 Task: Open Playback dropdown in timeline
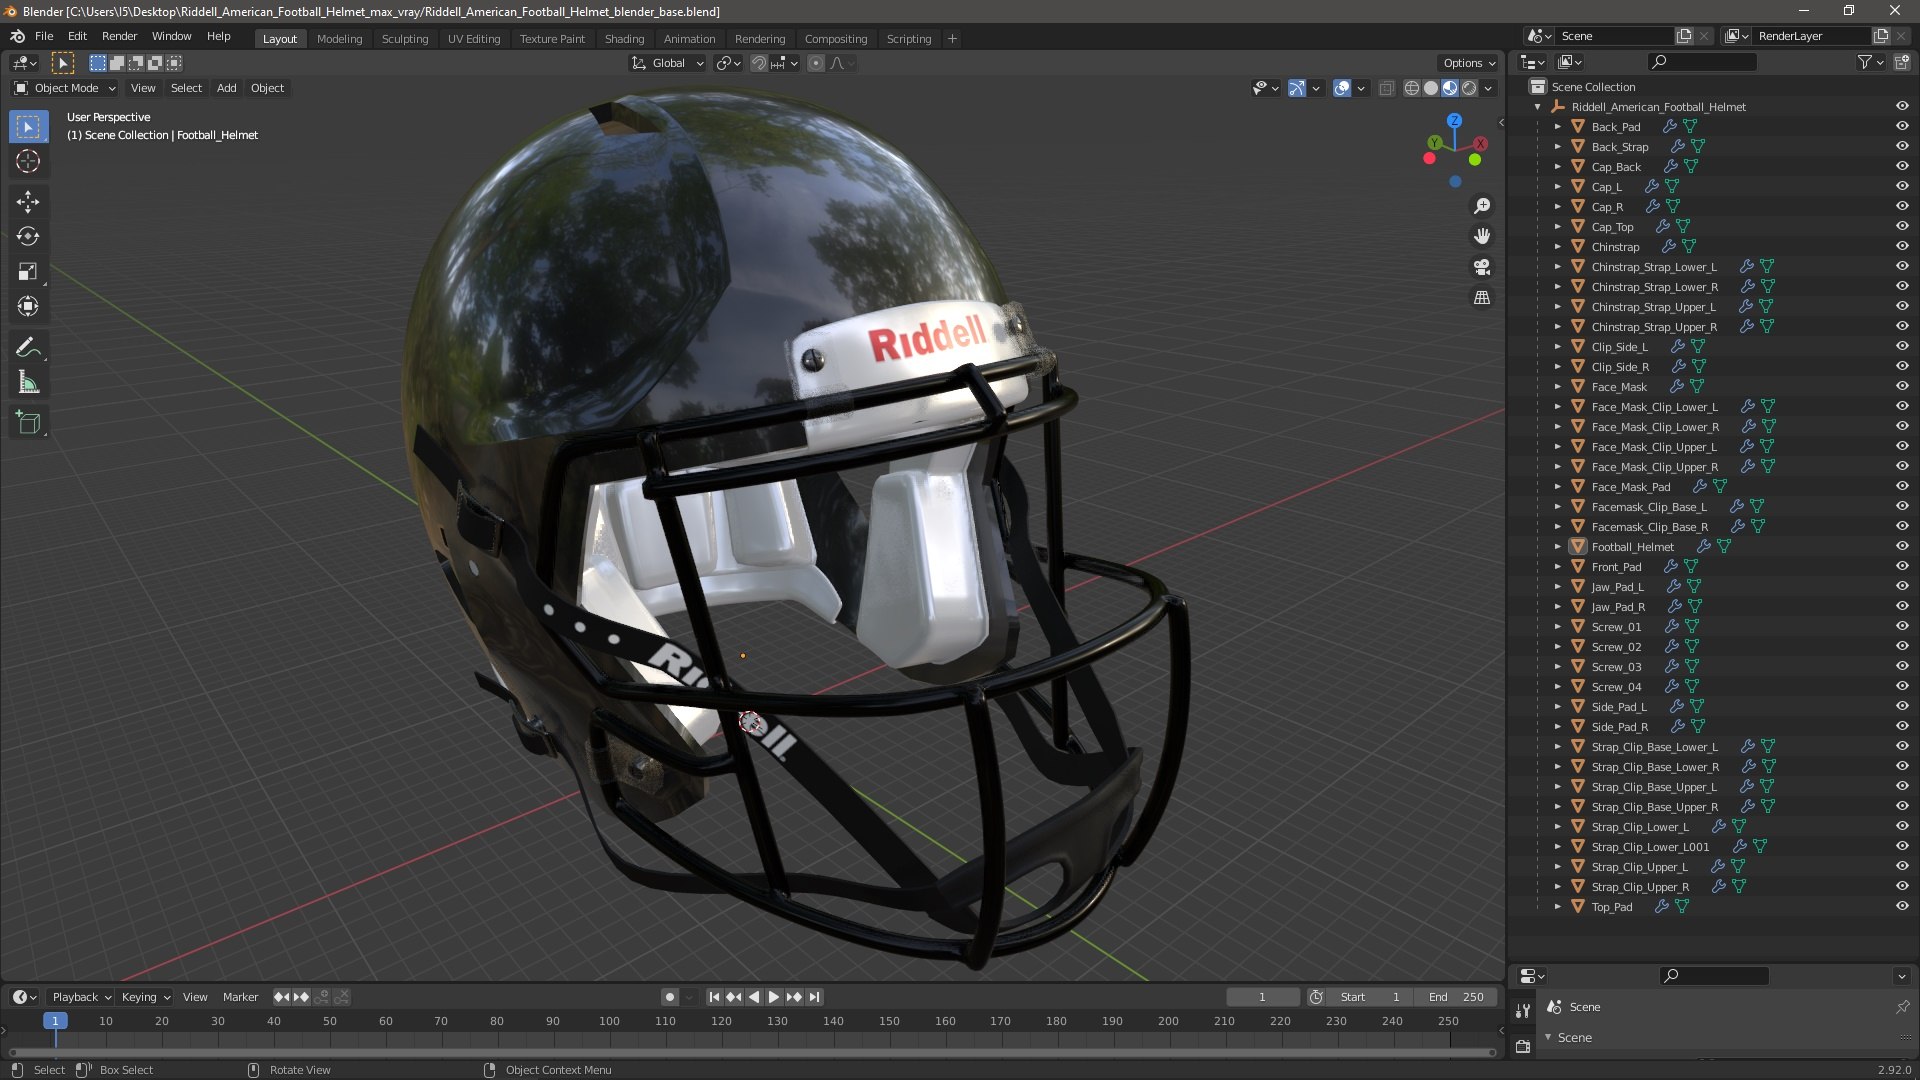pyautogui.click(x=81, y=997)
